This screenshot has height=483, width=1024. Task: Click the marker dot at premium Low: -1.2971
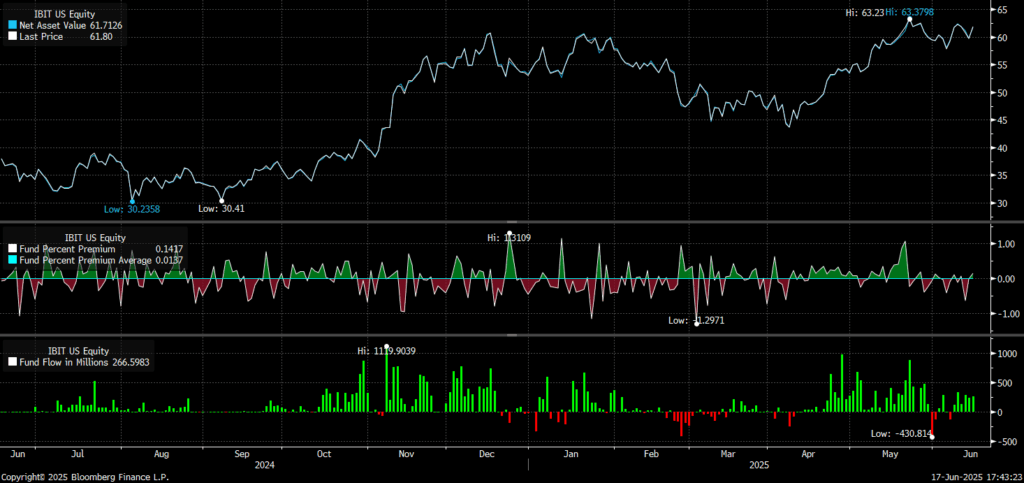pos(696,324)
